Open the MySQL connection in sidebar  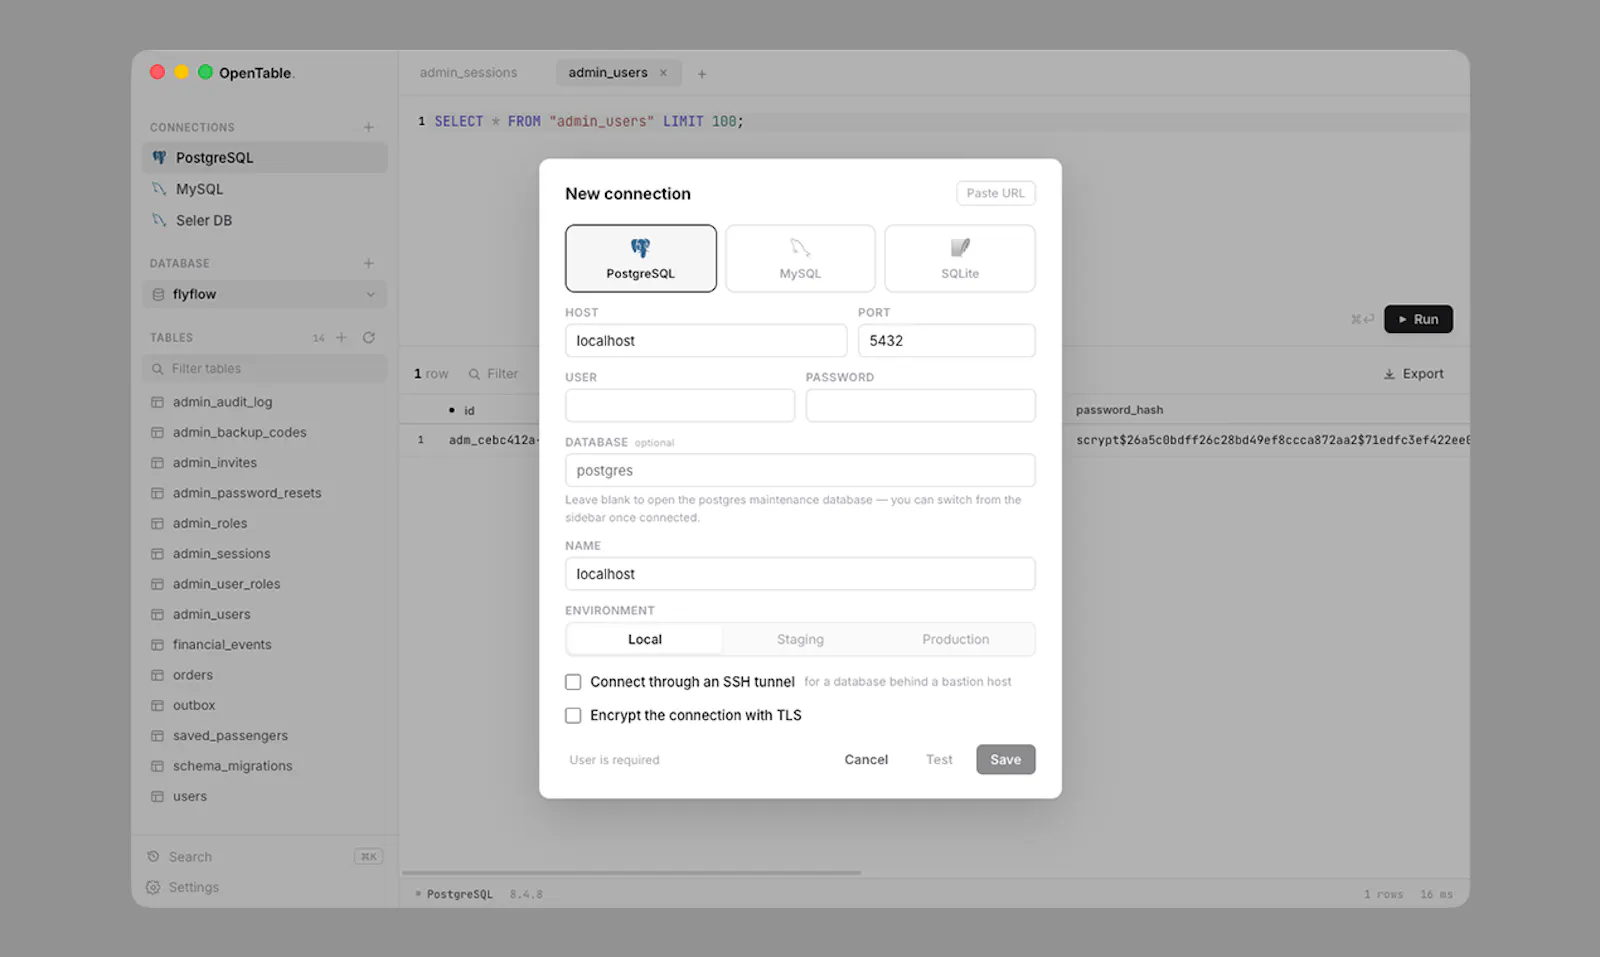[265, 189]
